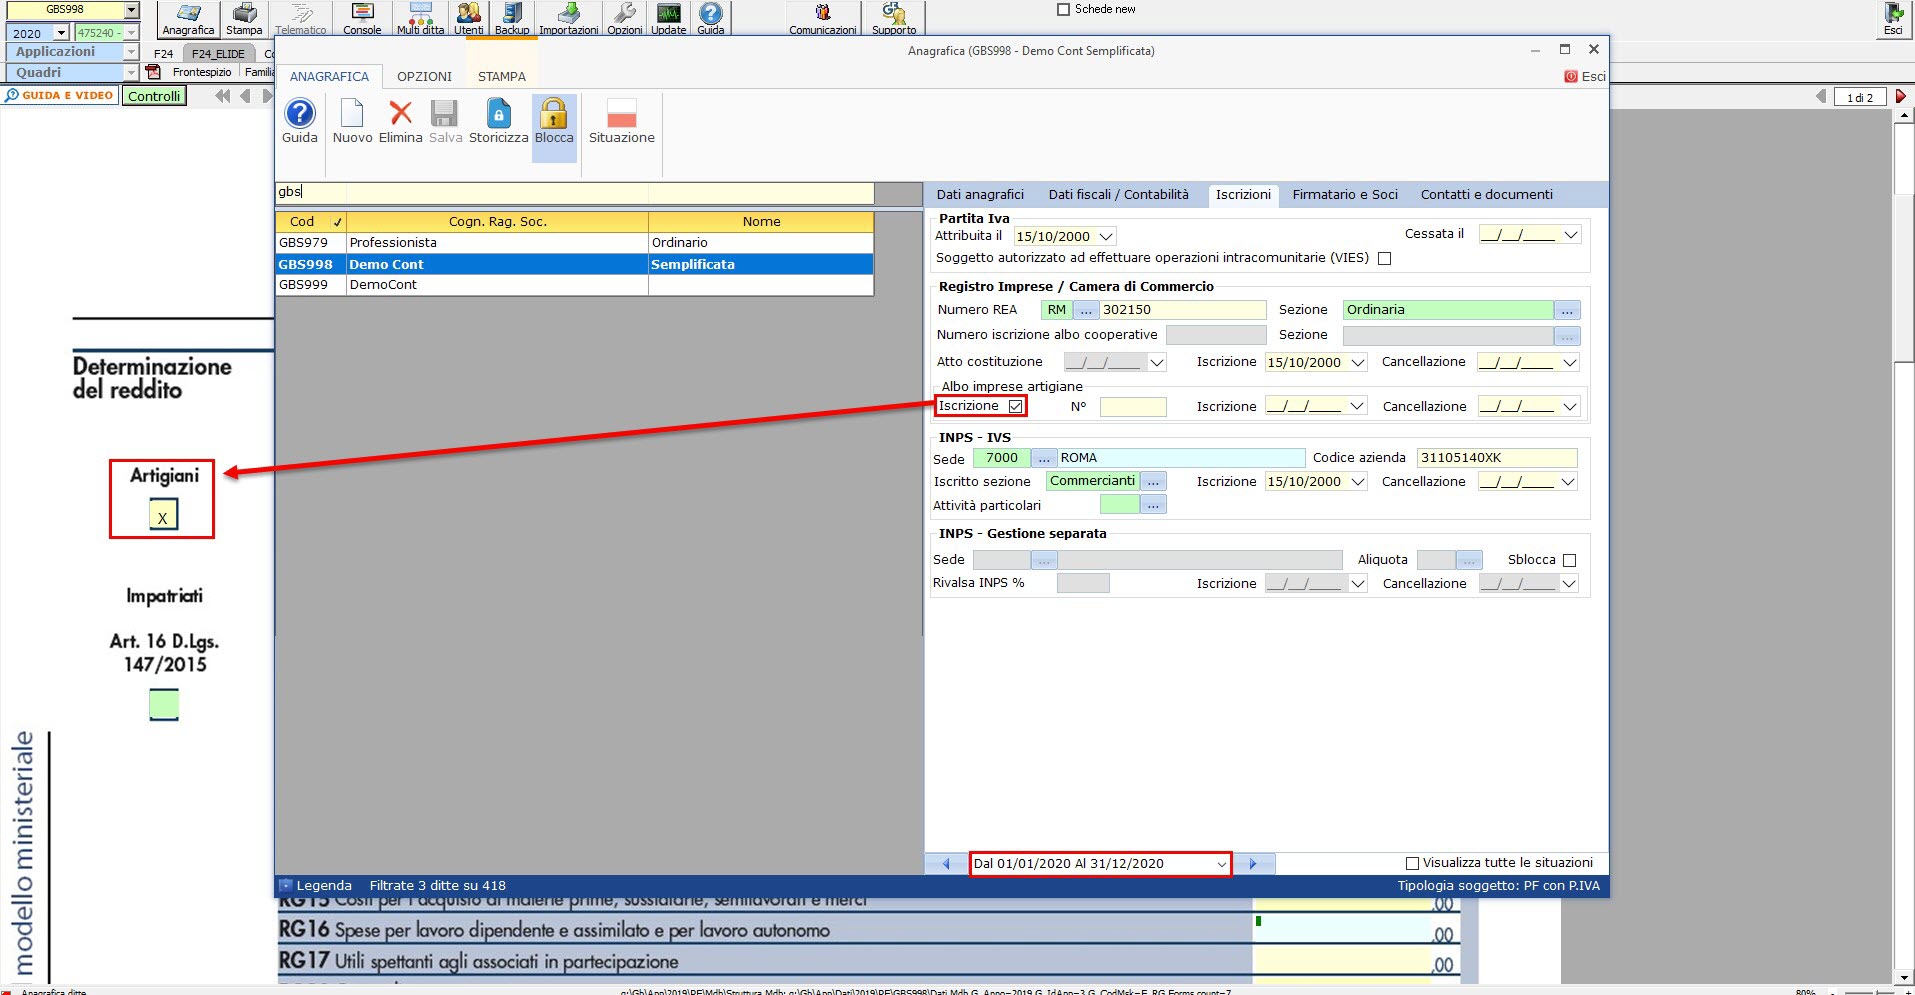
Task: Open the Console toolbar icon
Action: (x=362, y=18)
